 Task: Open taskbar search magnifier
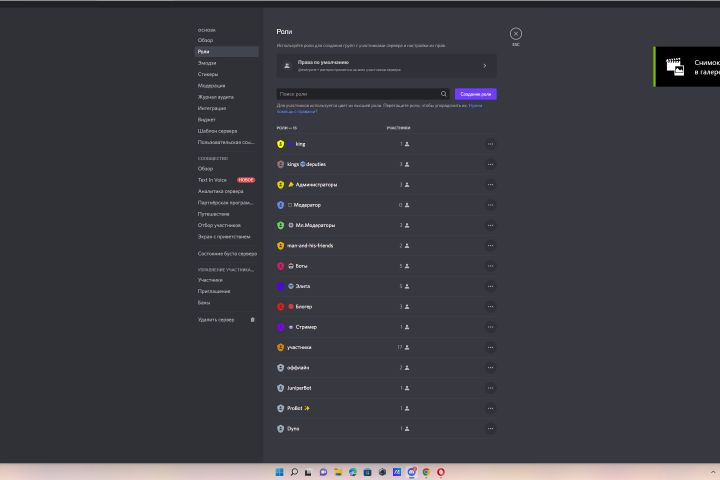tap(294, 472)
